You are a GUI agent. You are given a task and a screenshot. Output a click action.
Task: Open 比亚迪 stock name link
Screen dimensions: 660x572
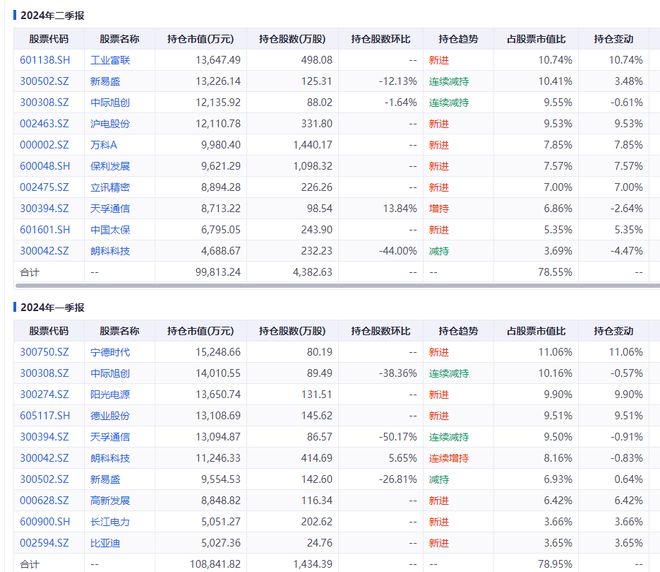105,543
